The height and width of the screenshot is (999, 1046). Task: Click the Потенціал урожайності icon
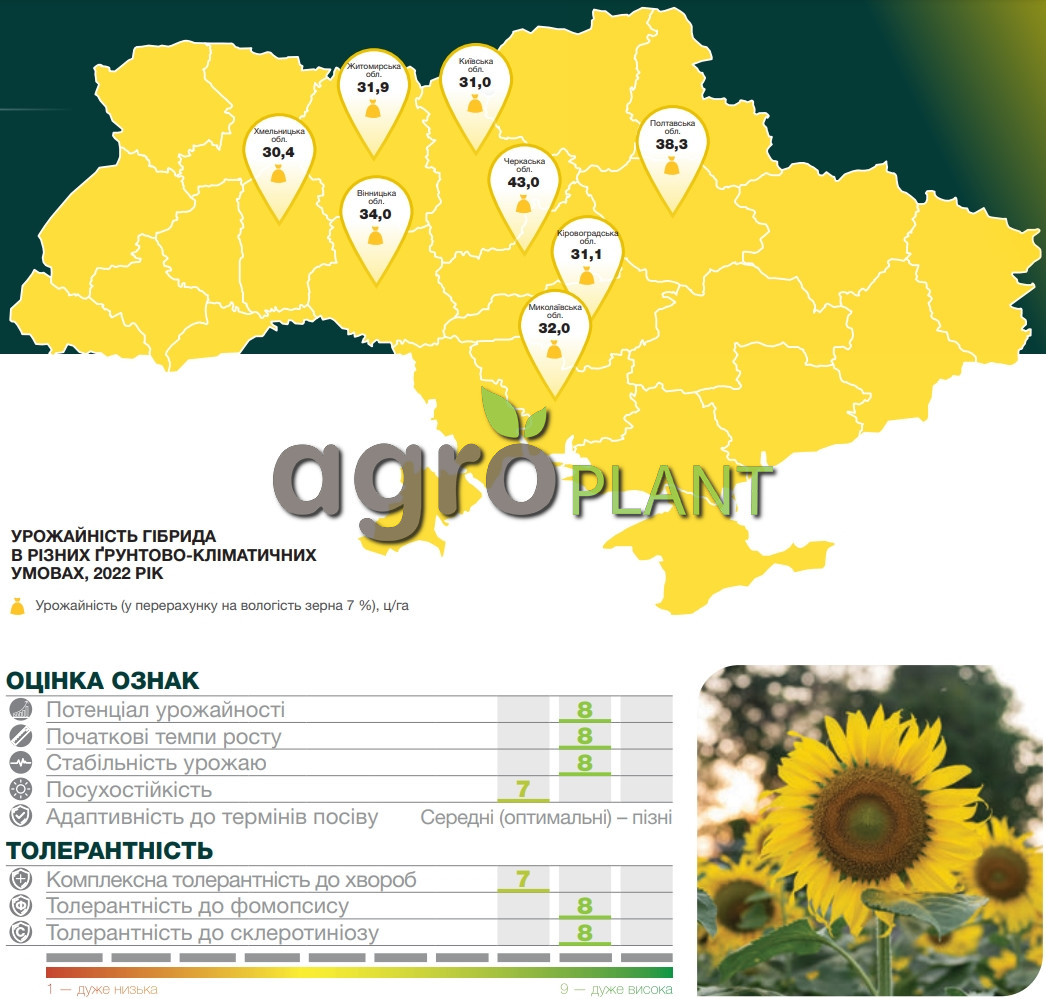[21, 710]
